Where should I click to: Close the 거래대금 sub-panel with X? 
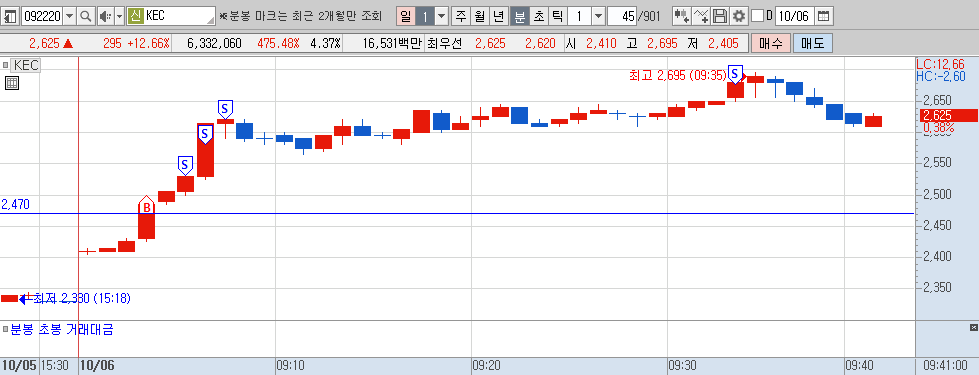pyautogui.click(x=973, y=328)
